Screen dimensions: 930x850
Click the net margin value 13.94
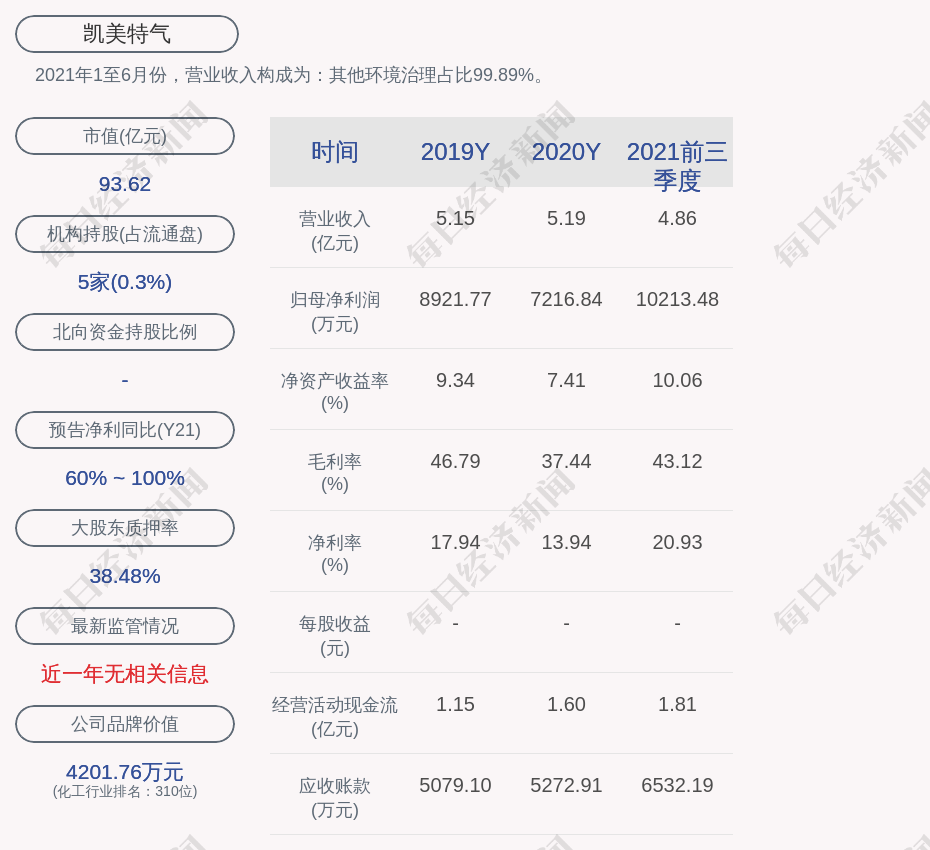566,542
